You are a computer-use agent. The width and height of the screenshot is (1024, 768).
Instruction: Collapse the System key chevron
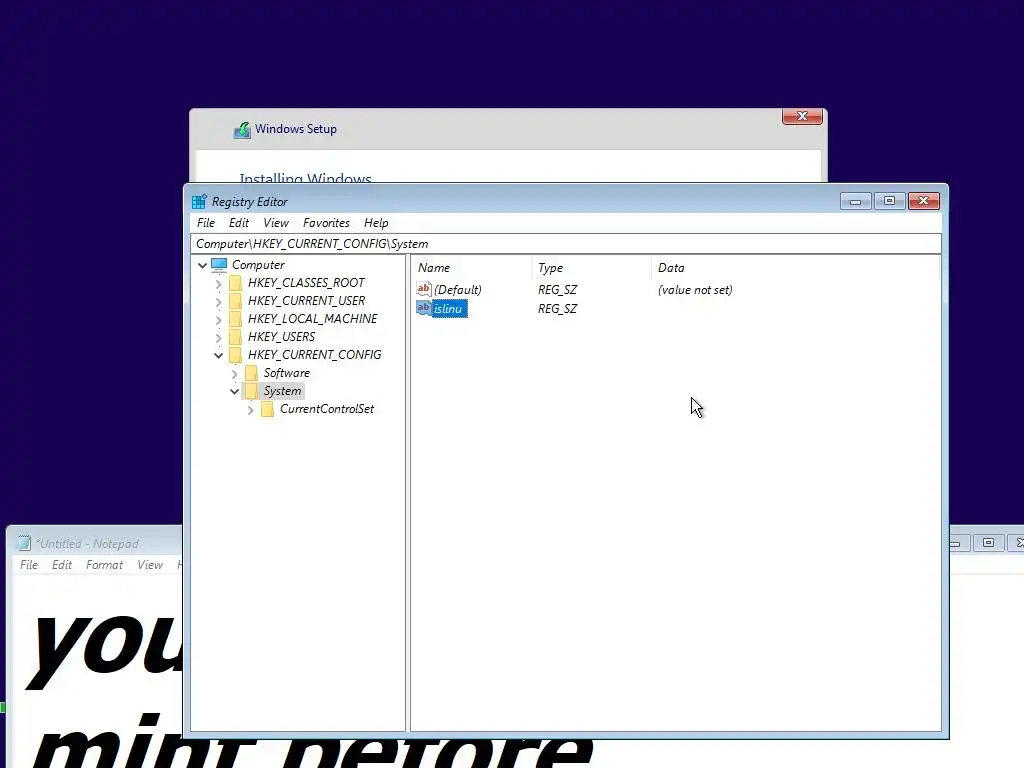(234, 391)
